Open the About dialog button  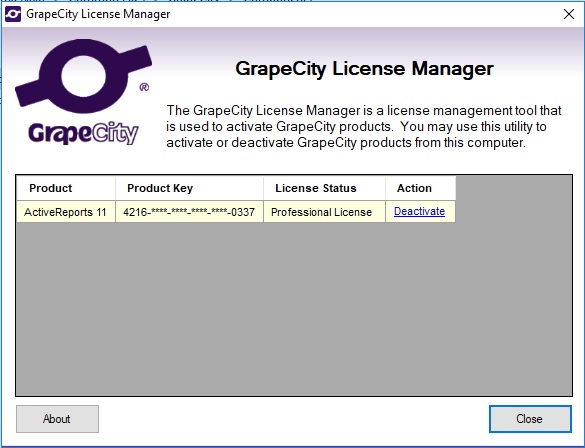(57, 419)
